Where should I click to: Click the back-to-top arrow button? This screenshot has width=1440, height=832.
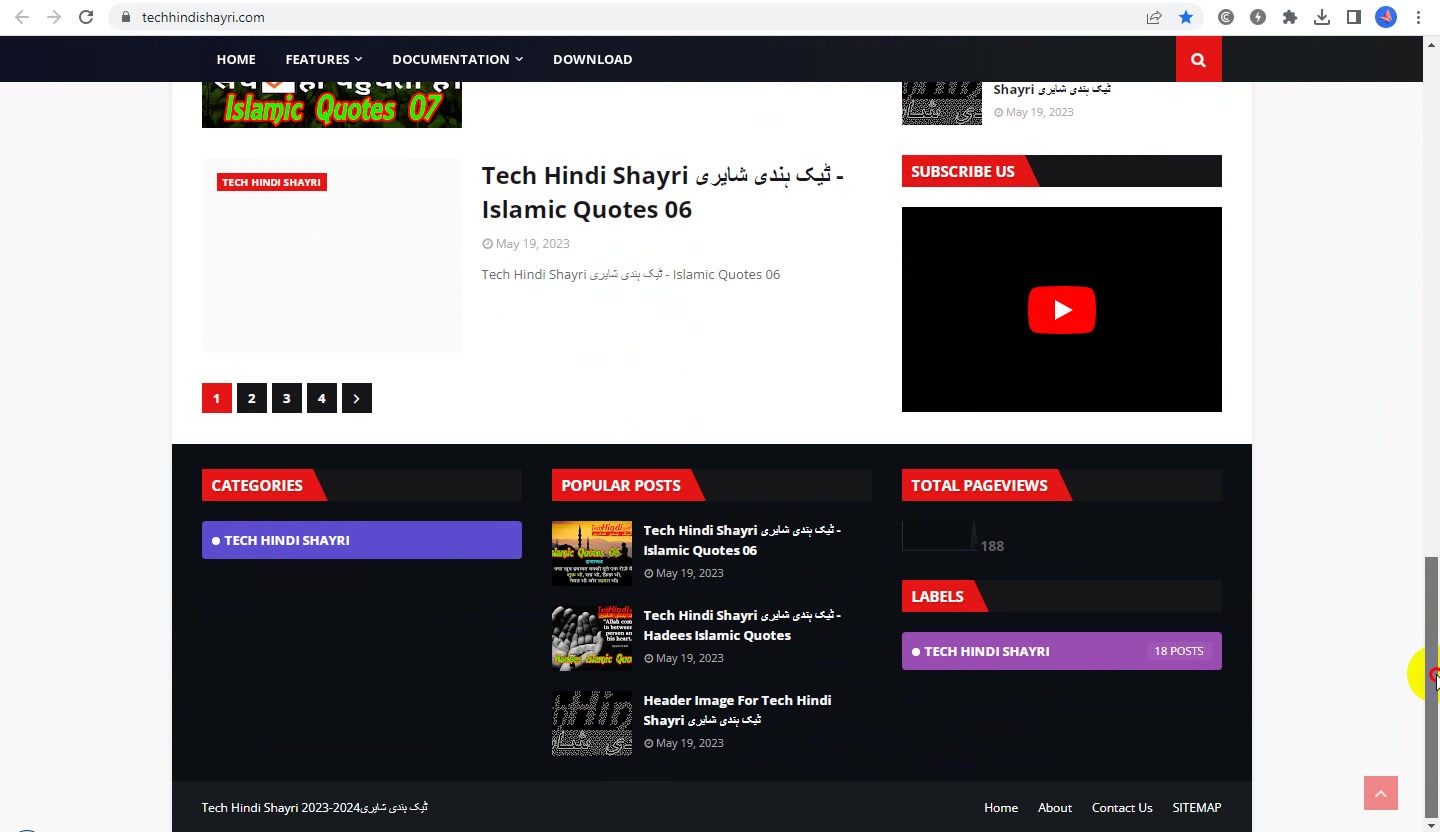click(1381, 793)
